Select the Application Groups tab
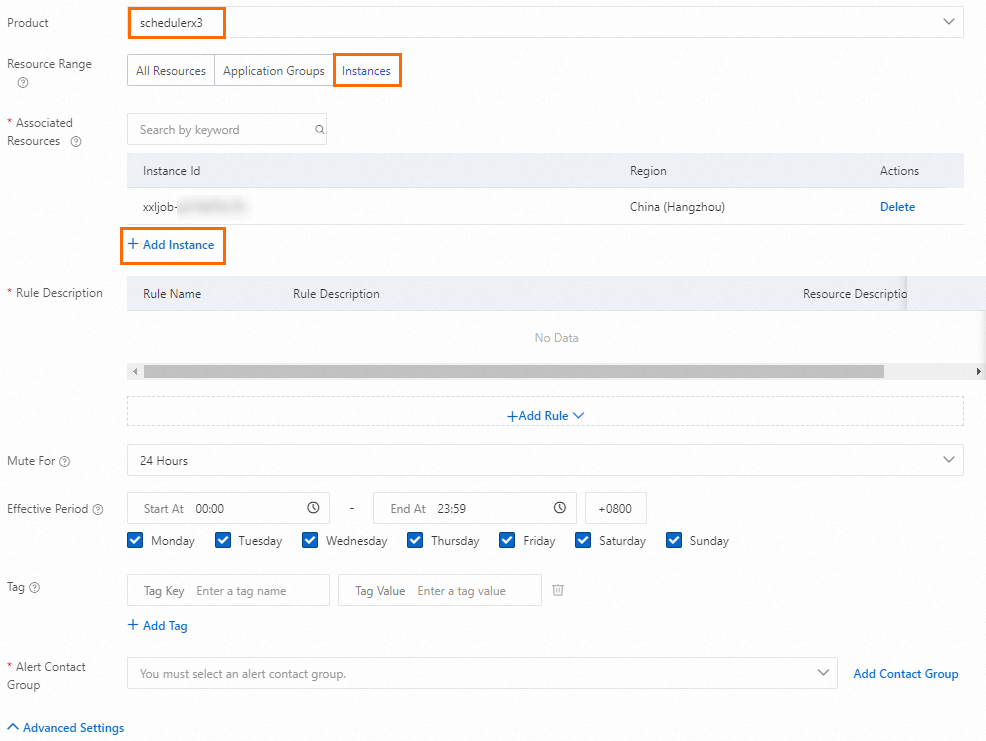 (273, 71)
